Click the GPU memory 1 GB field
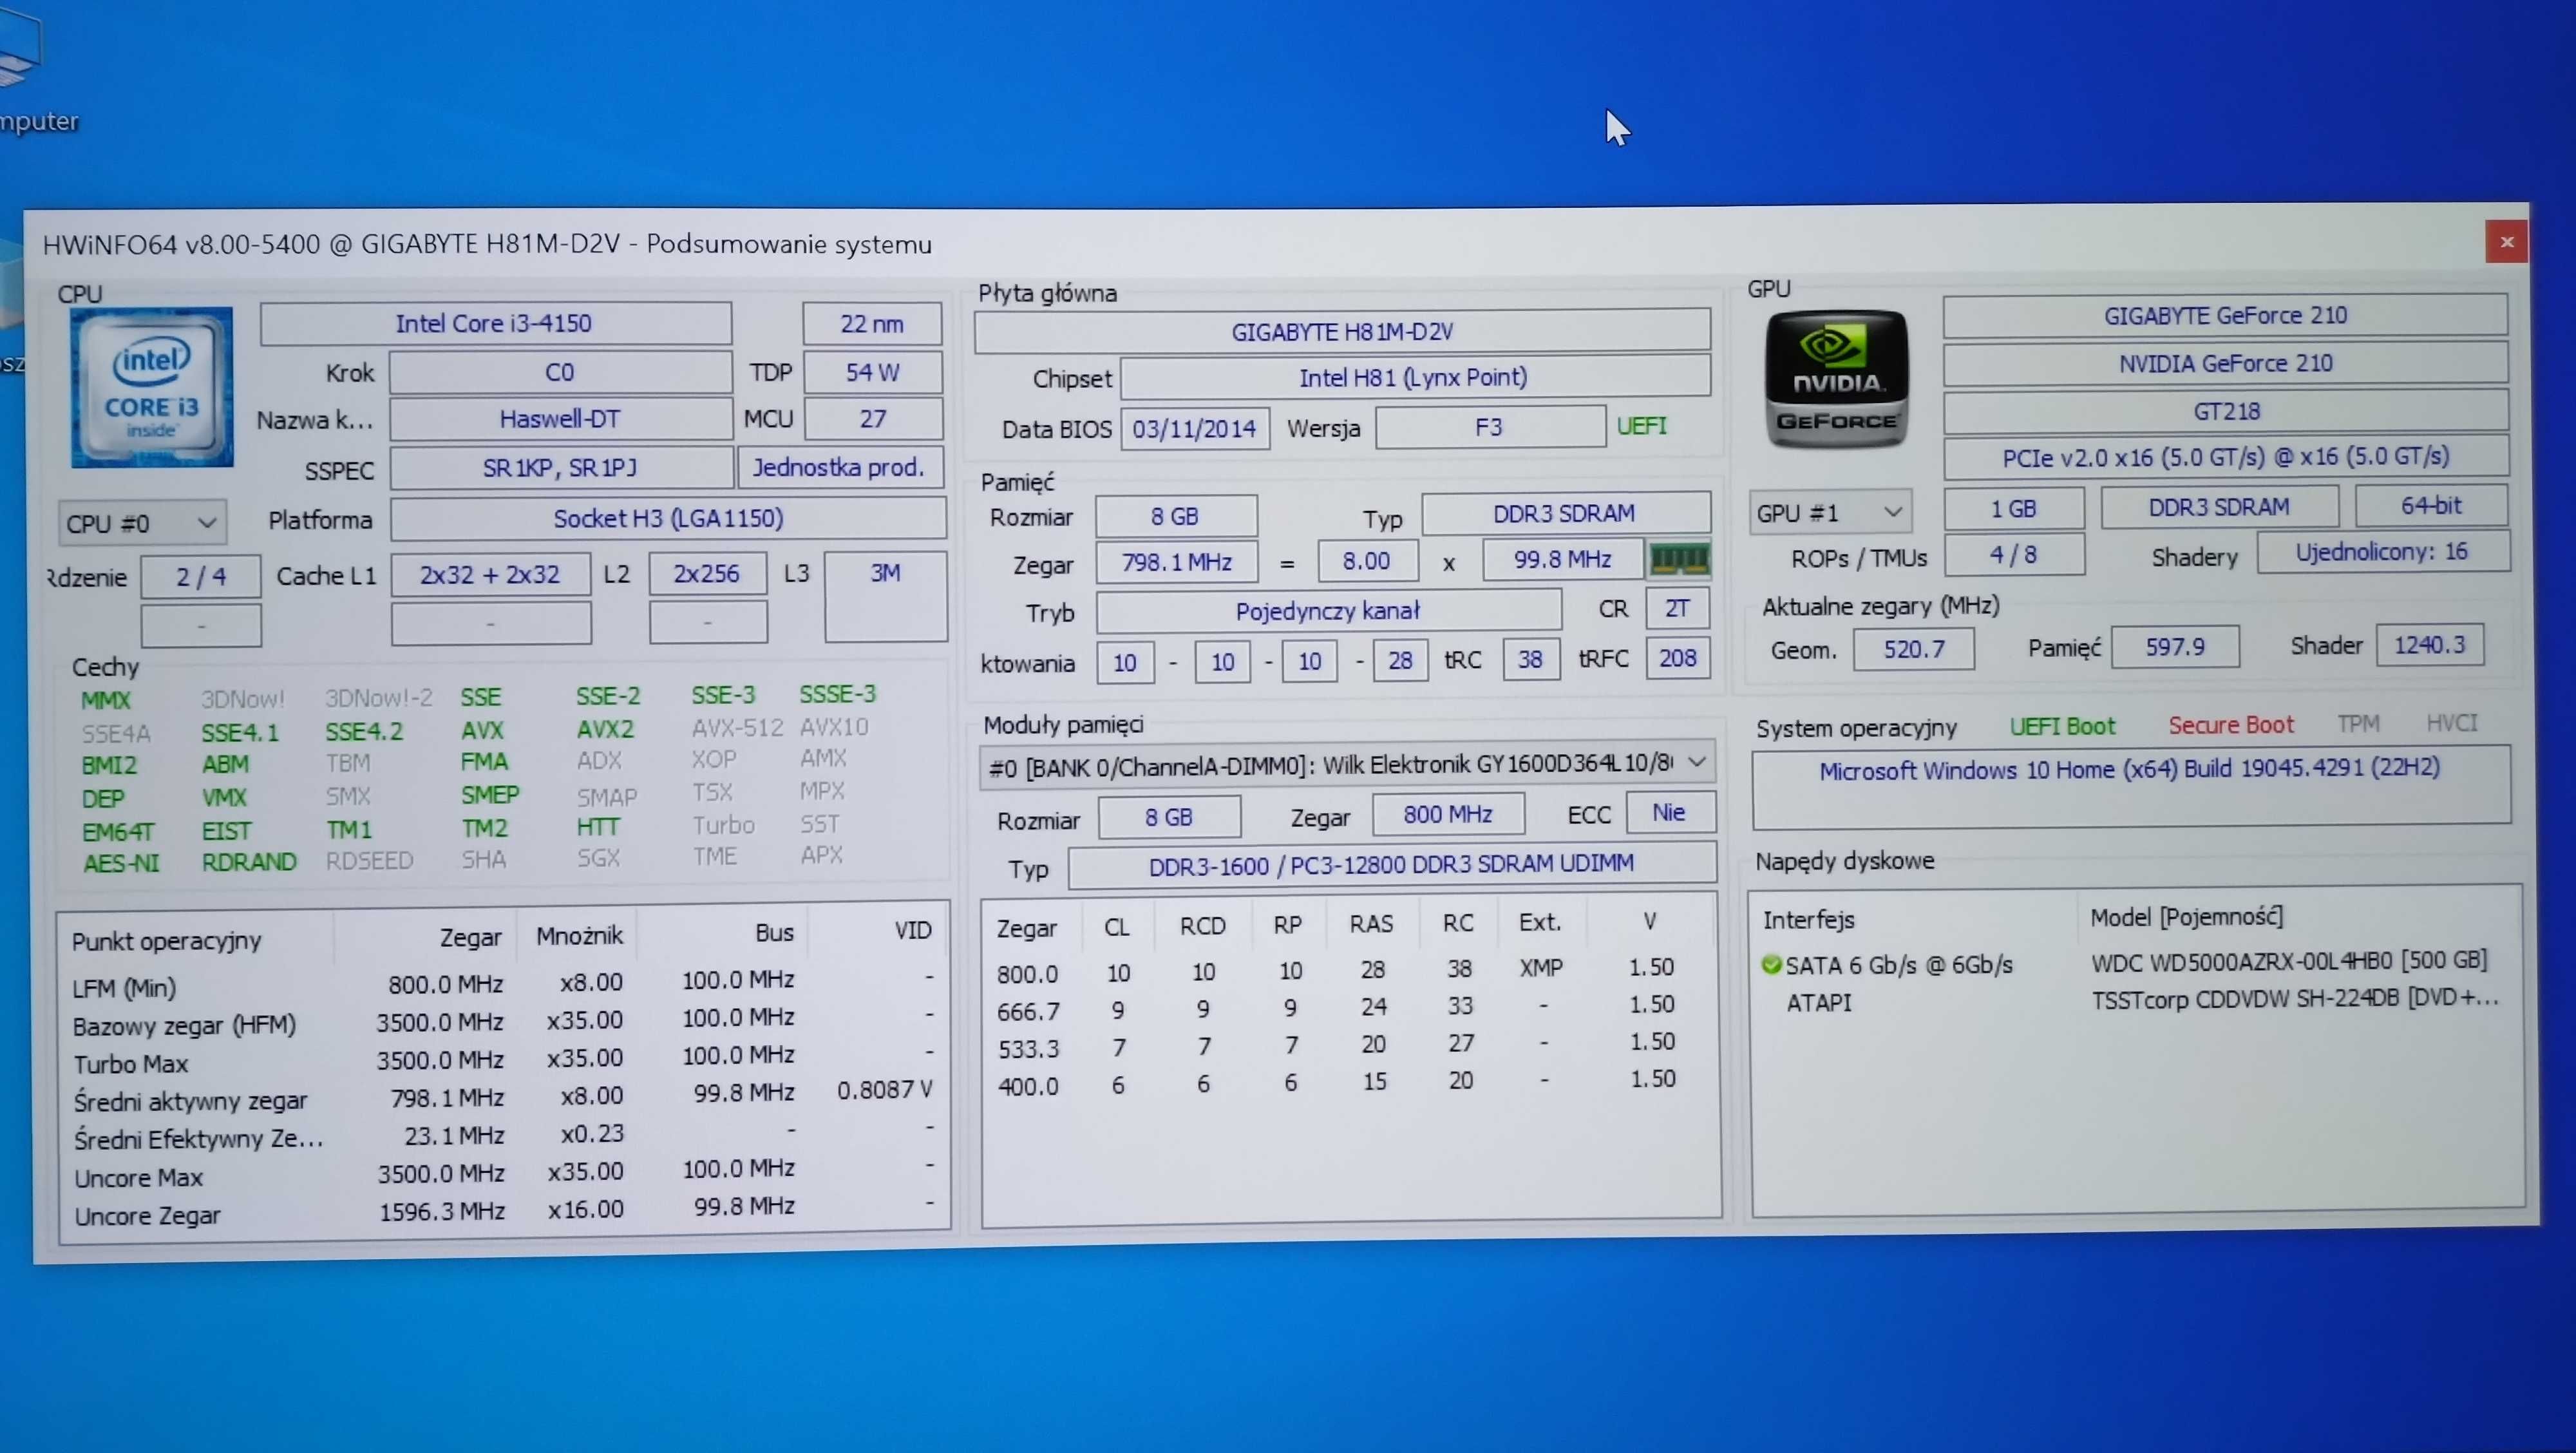 point(2014,508)
